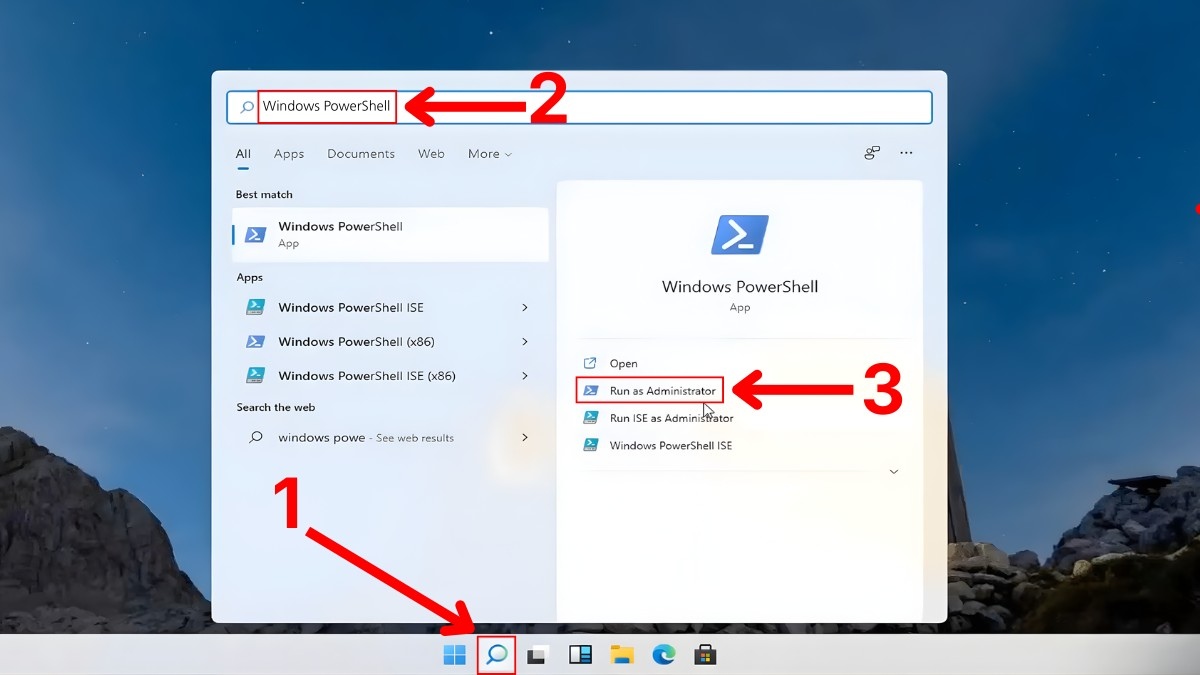Viewport: 1200px width, 675px height.
Task: Click the Windows PowerShell ISE (x86) icon
Action: pos(256,375)
